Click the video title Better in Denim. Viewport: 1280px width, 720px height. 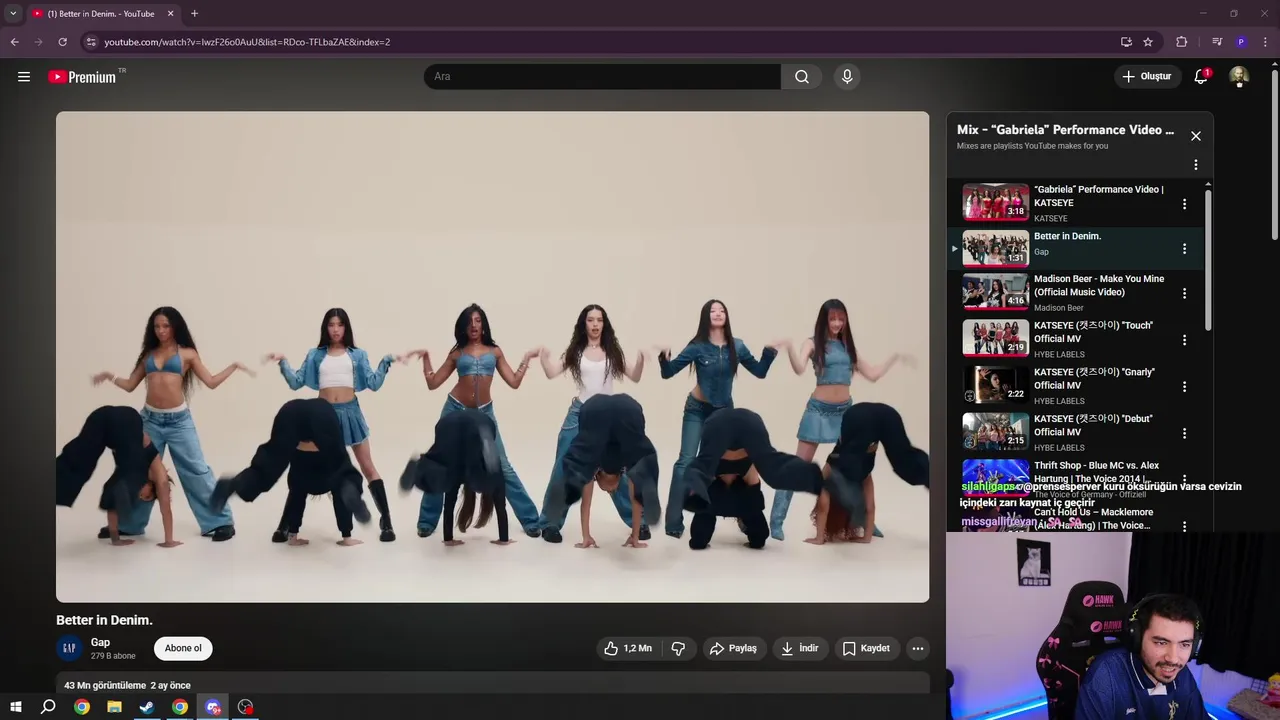(x=104, y=621)
